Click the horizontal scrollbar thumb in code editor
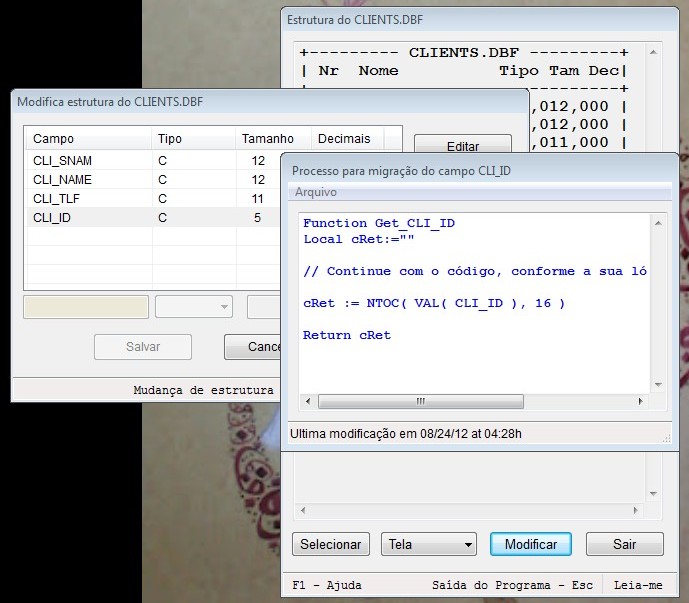689x603 pixels. (x=420, y=402)
